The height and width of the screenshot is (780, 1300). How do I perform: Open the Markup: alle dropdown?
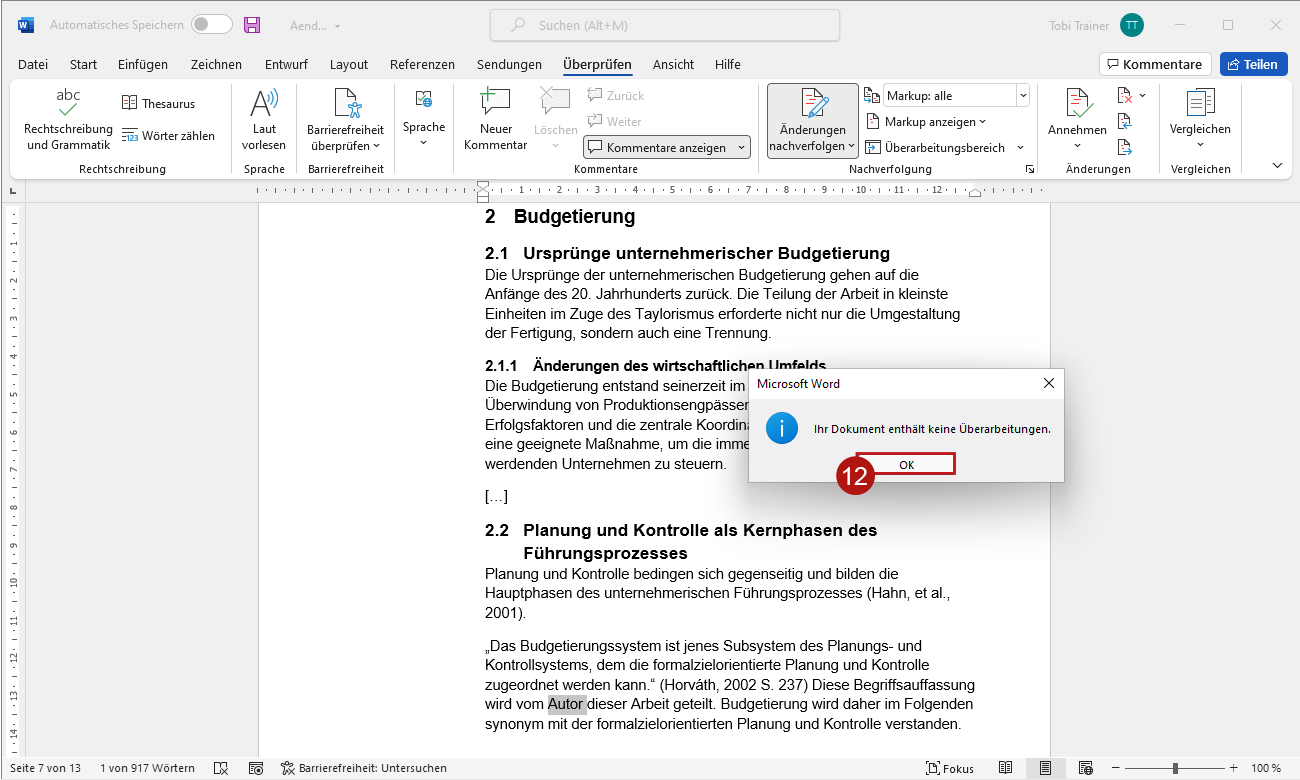tap(956, 96)
